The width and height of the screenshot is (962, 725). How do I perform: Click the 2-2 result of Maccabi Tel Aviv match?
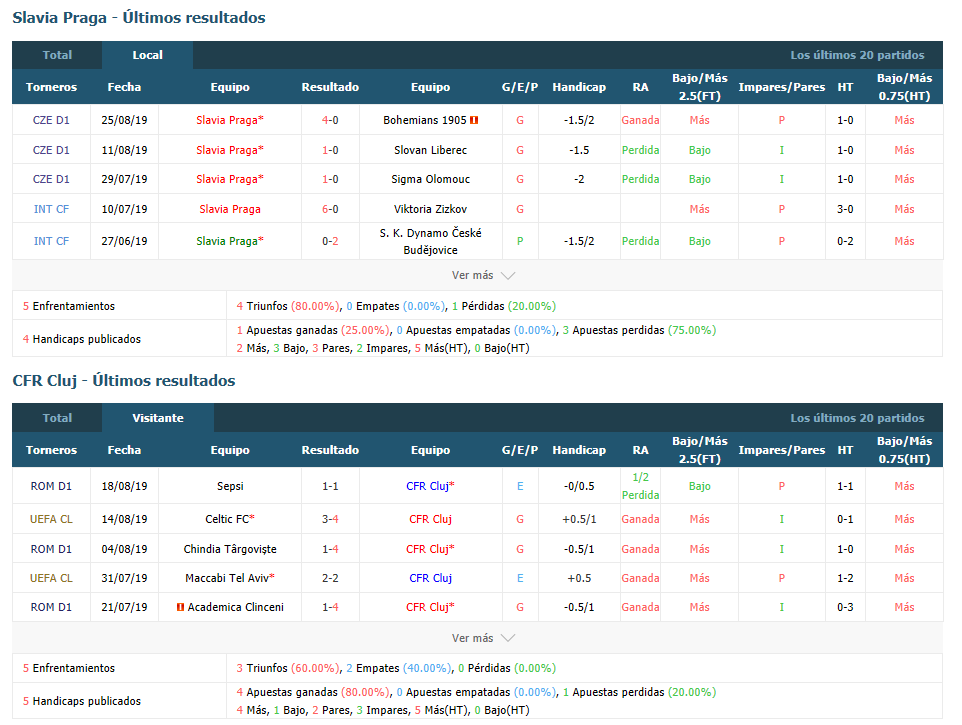[330, 578]
